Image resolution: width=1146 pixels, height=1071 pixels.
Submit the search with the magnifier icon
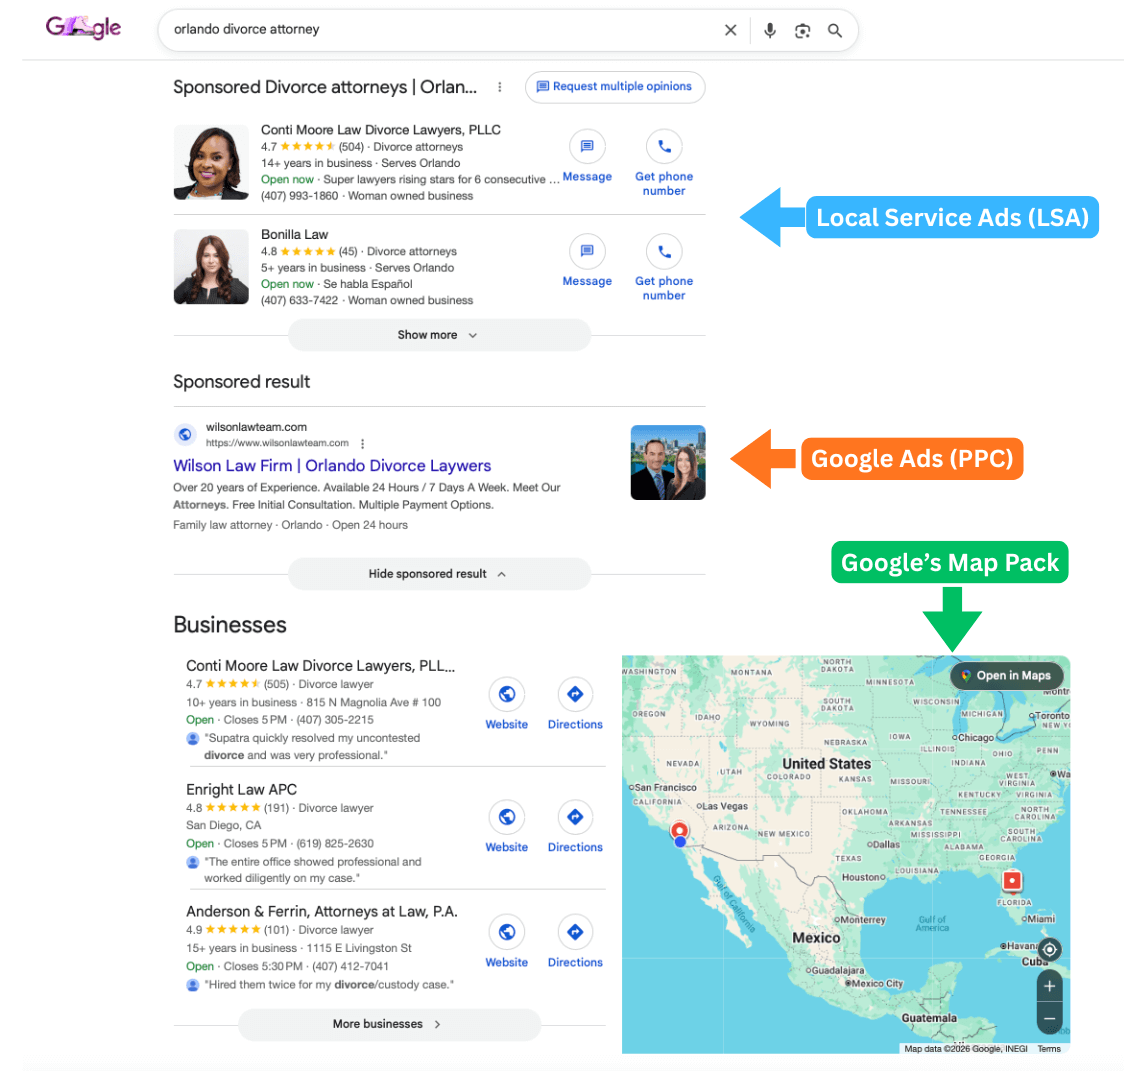pos(835,31)
